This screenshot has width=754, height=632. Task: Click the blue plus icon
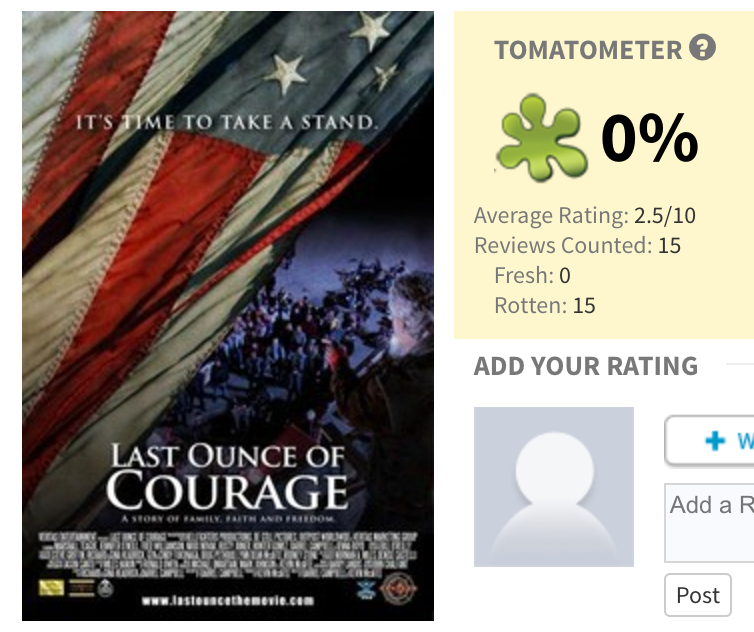pyautogui.click(x=715, y=440)
